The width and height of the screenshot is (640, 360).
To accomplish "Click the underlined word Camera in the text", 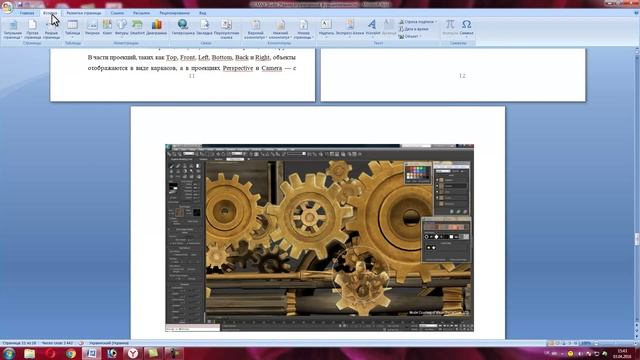I will coord(272,68).
